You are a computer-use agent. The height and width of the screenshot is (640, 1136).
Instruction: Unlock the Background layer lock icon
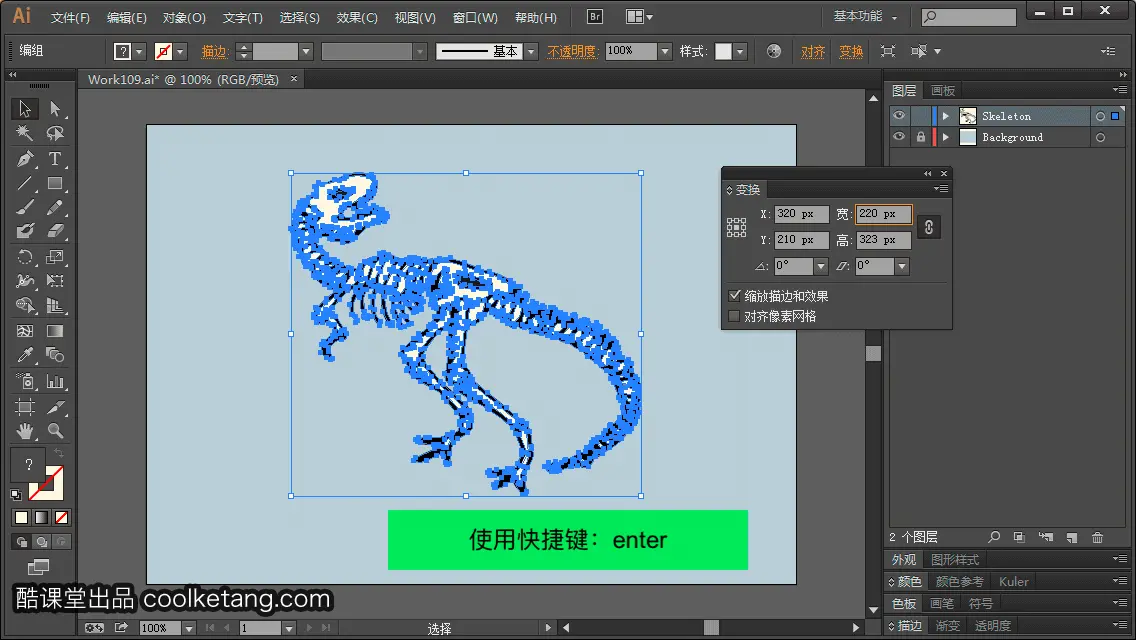[x=920, y=137]
